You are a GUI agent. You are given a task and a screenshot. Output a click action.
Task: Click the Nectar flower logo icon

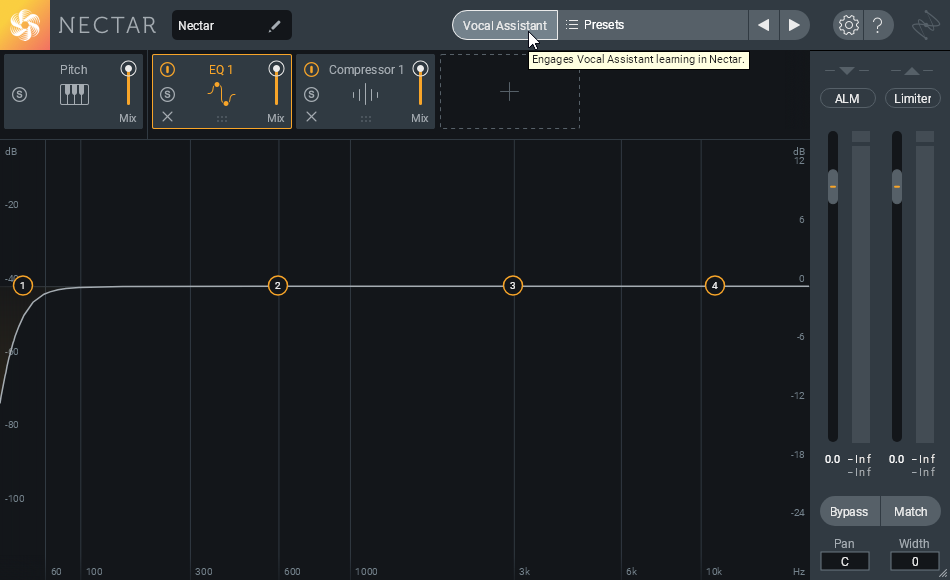tap(25, 25)
